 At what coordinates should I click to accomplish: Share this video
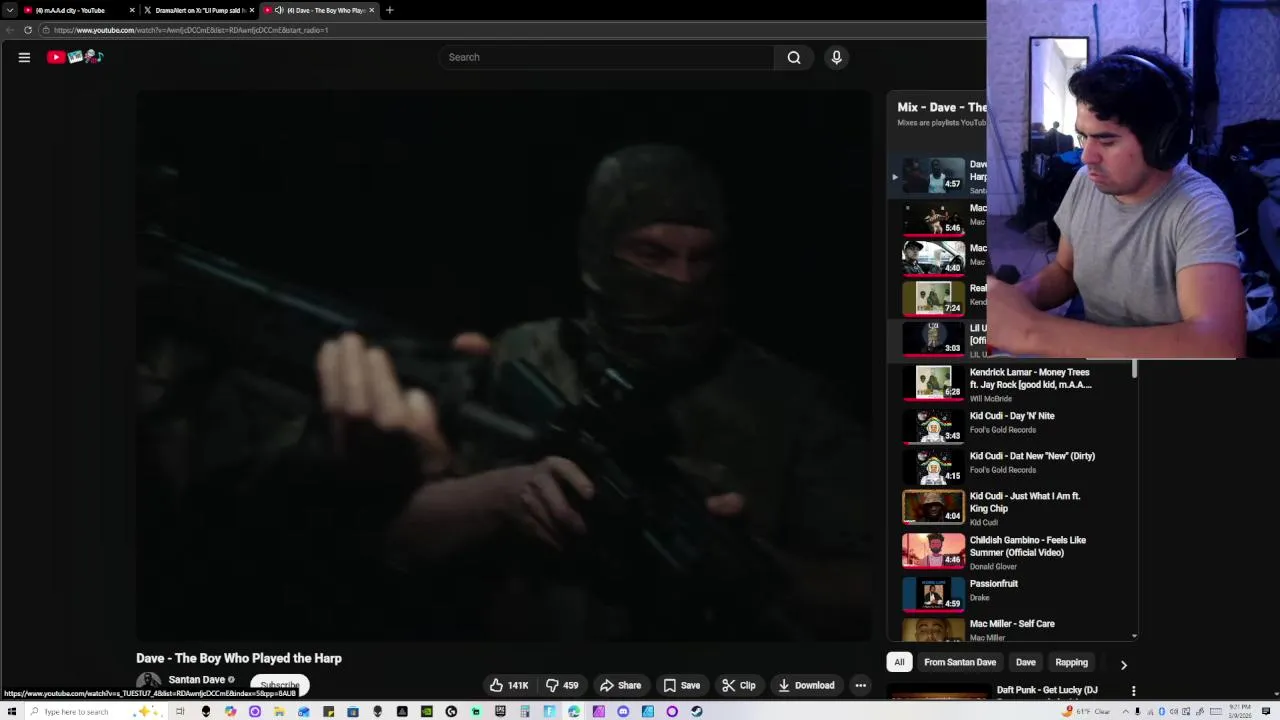[621, 685]
